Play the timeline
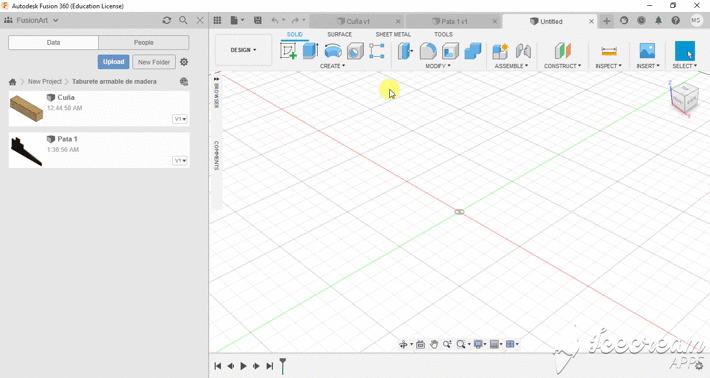Screen dimensions: 710x378 coord(243,366)
